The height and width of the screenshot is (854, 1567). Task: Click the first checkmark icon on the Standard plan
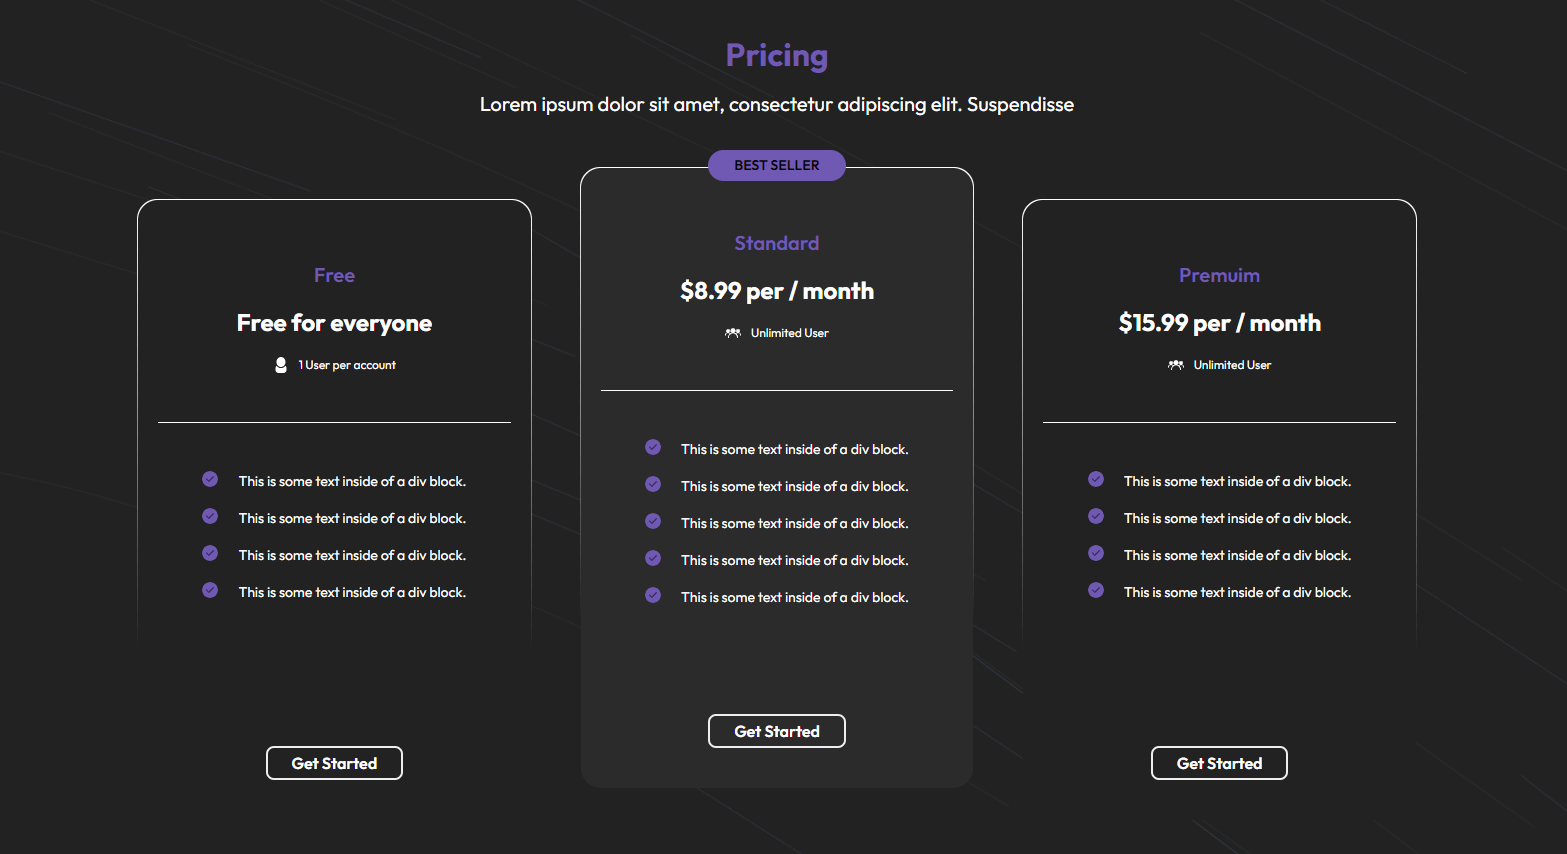coord(653,447)
